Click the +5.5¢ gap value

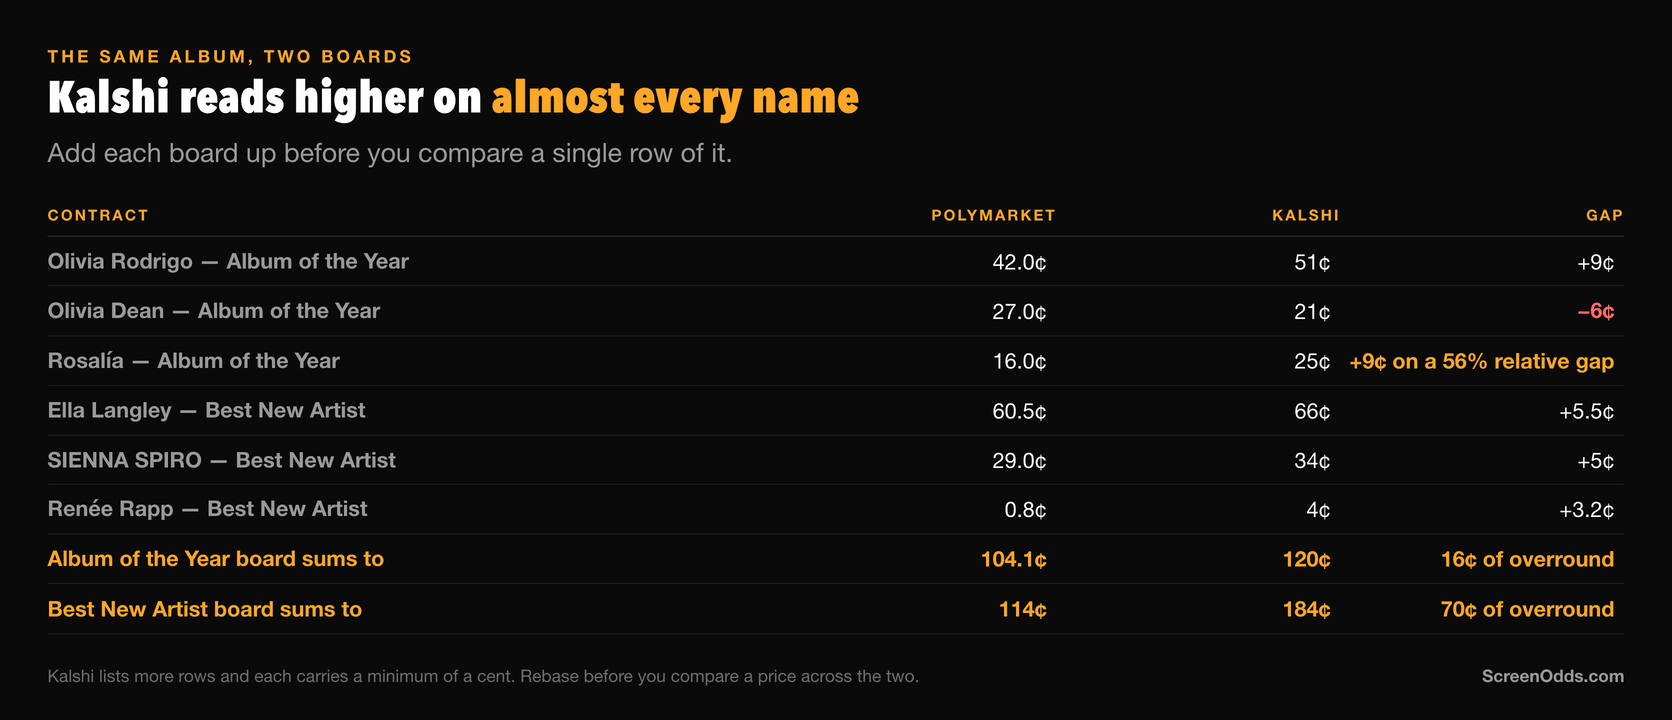click(x=1586, y=411)
